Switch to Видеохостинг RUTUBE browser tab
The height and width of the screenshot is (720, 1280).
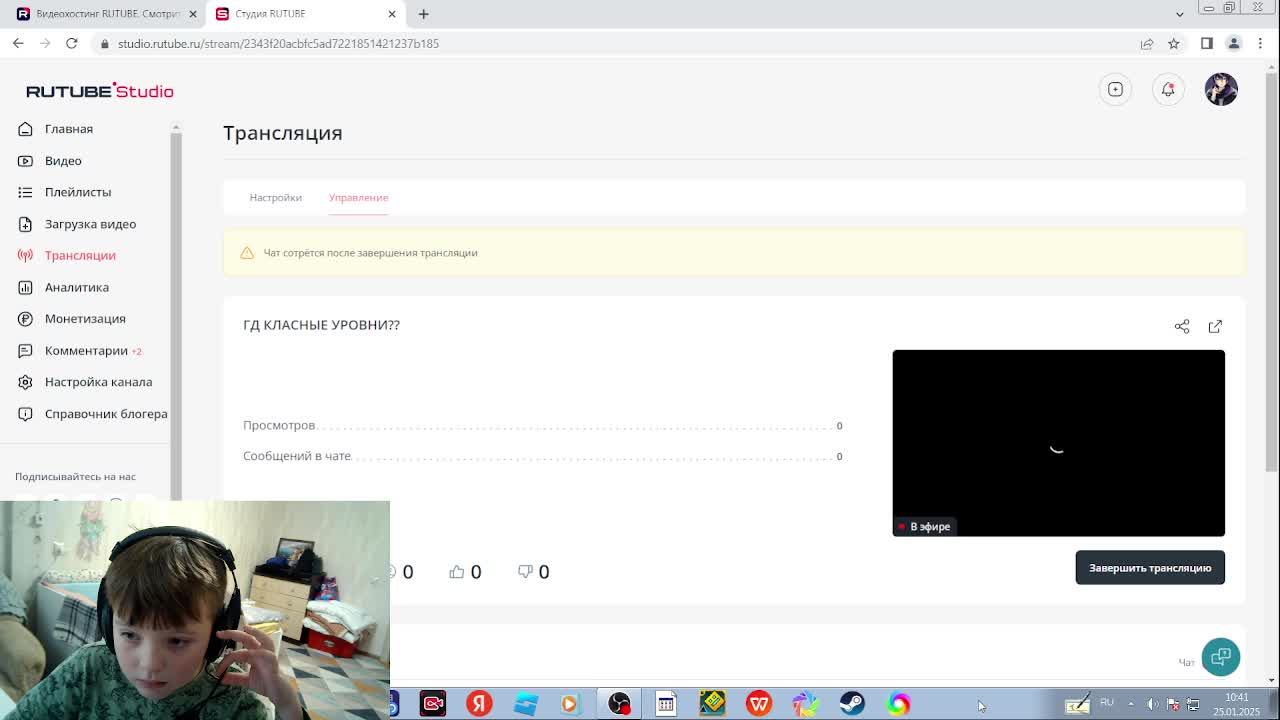click(x=106, y=14)
